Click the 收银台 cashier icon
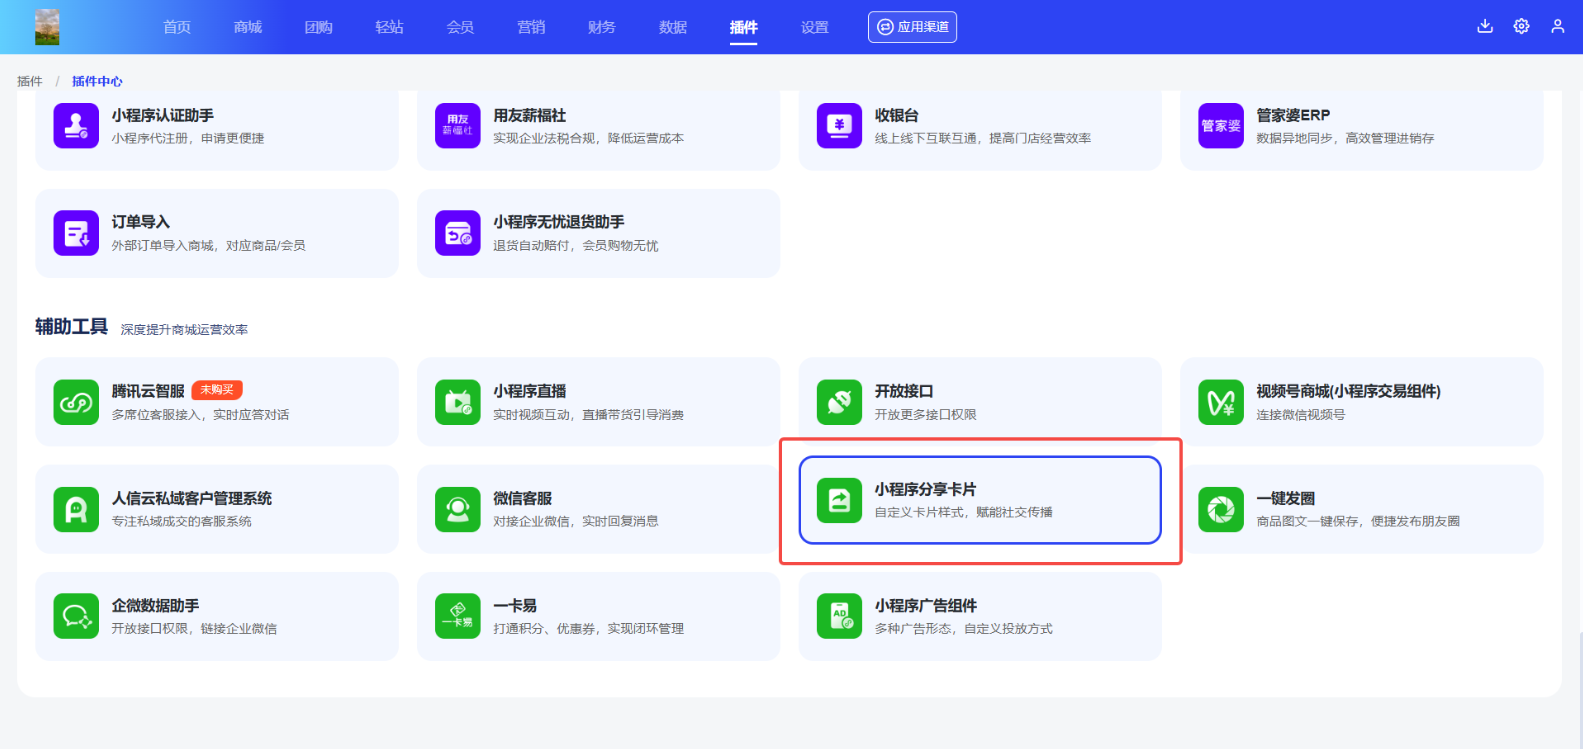This screenshot has width=1583, height=749. click(839, 126)
